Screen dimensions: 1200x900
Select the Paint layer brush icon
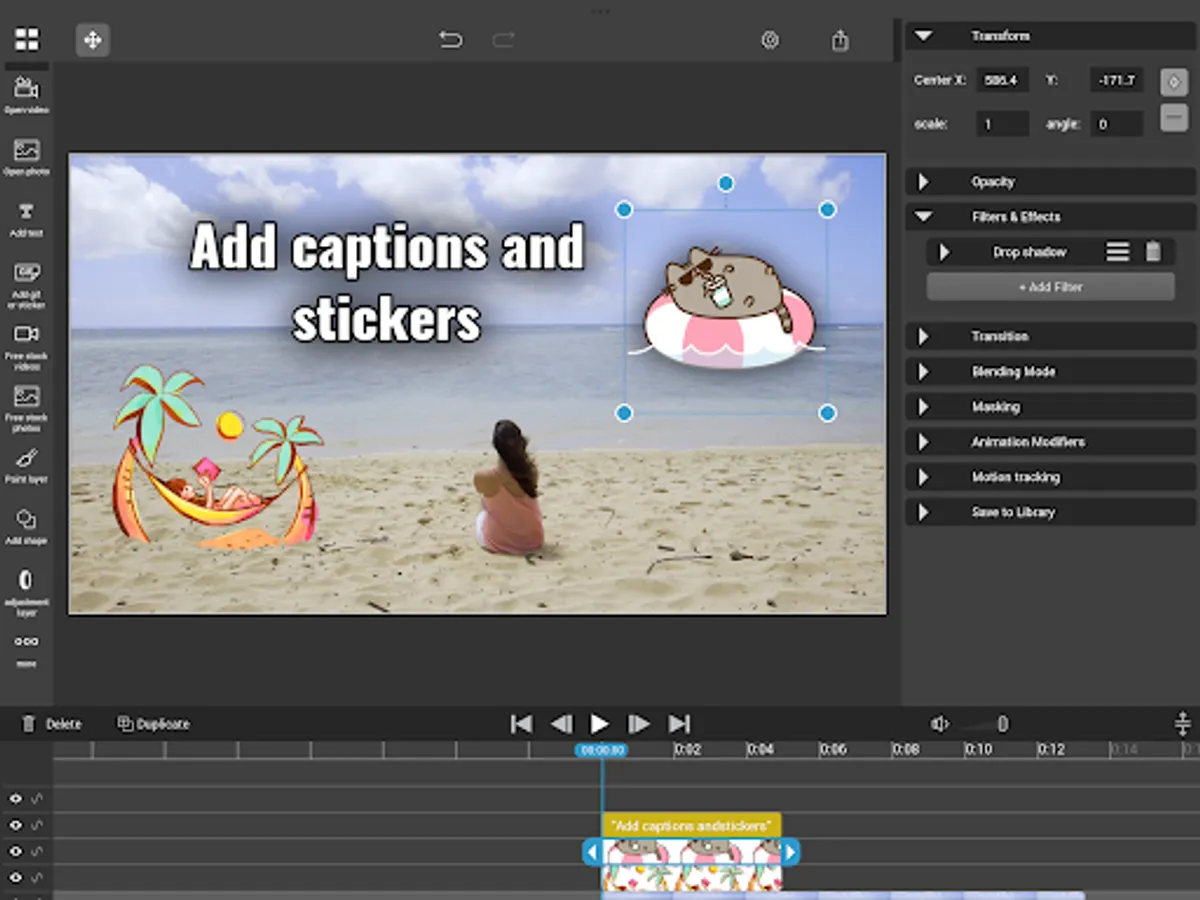coord(26,460)
